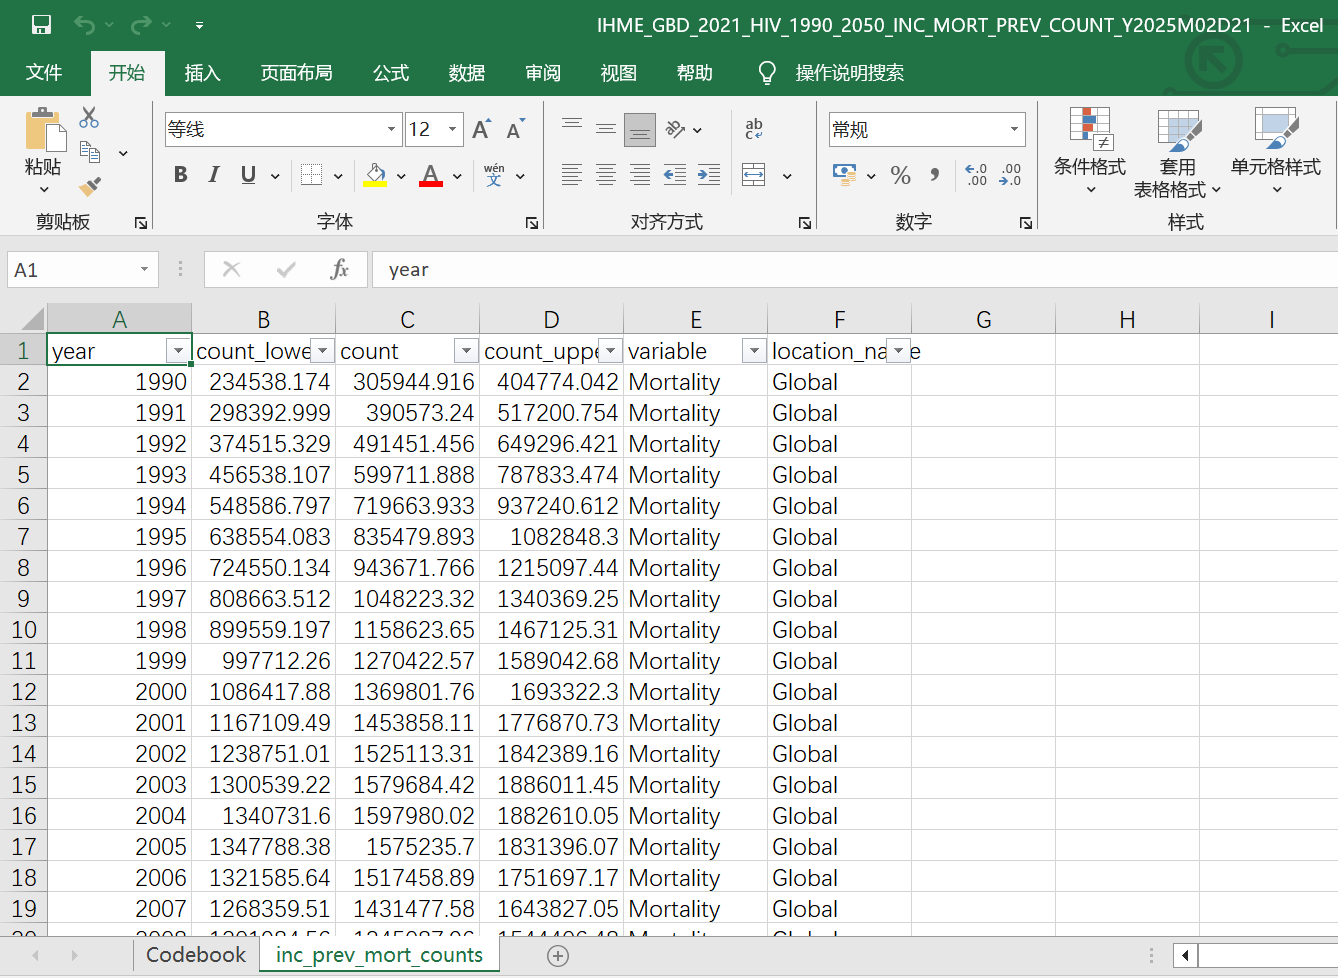Toggle italic text formatting

[214, 175]
